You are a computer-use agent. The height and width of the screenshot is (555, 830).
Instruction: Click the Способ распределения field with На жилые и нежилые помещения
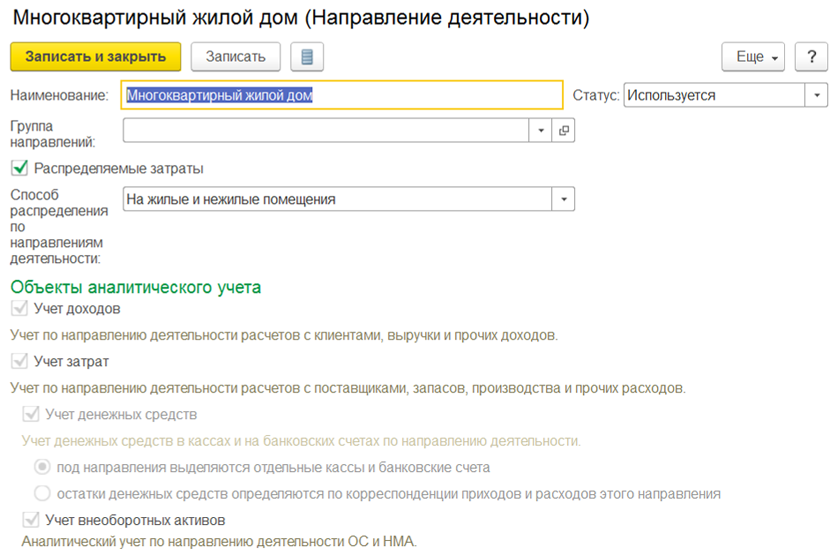click(x=337, y=199)
